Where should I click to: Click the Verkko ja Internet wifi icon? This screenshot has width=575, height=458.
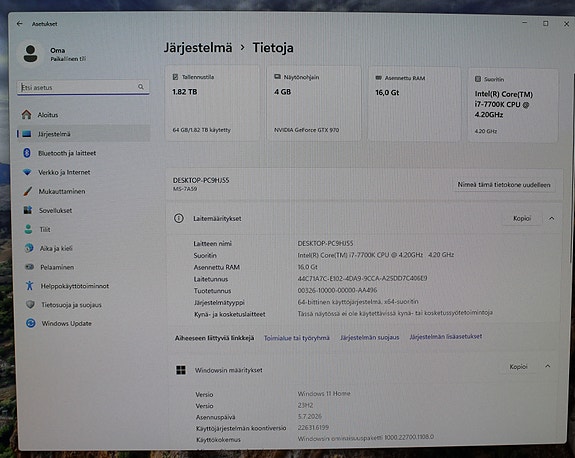[x=27, y=172]
